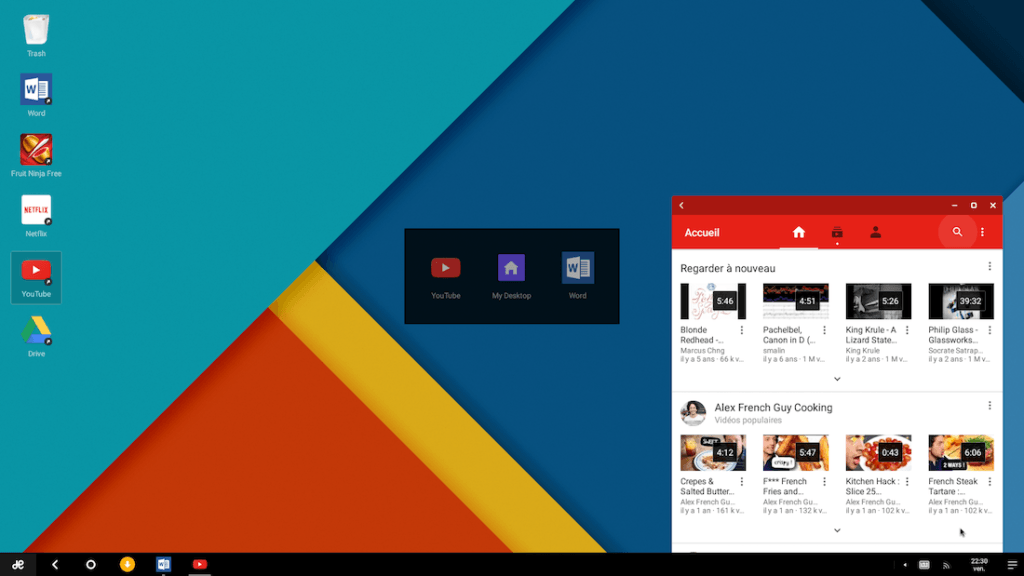Play the Crepes & Salted Butter thumbnail

[712, 453]
